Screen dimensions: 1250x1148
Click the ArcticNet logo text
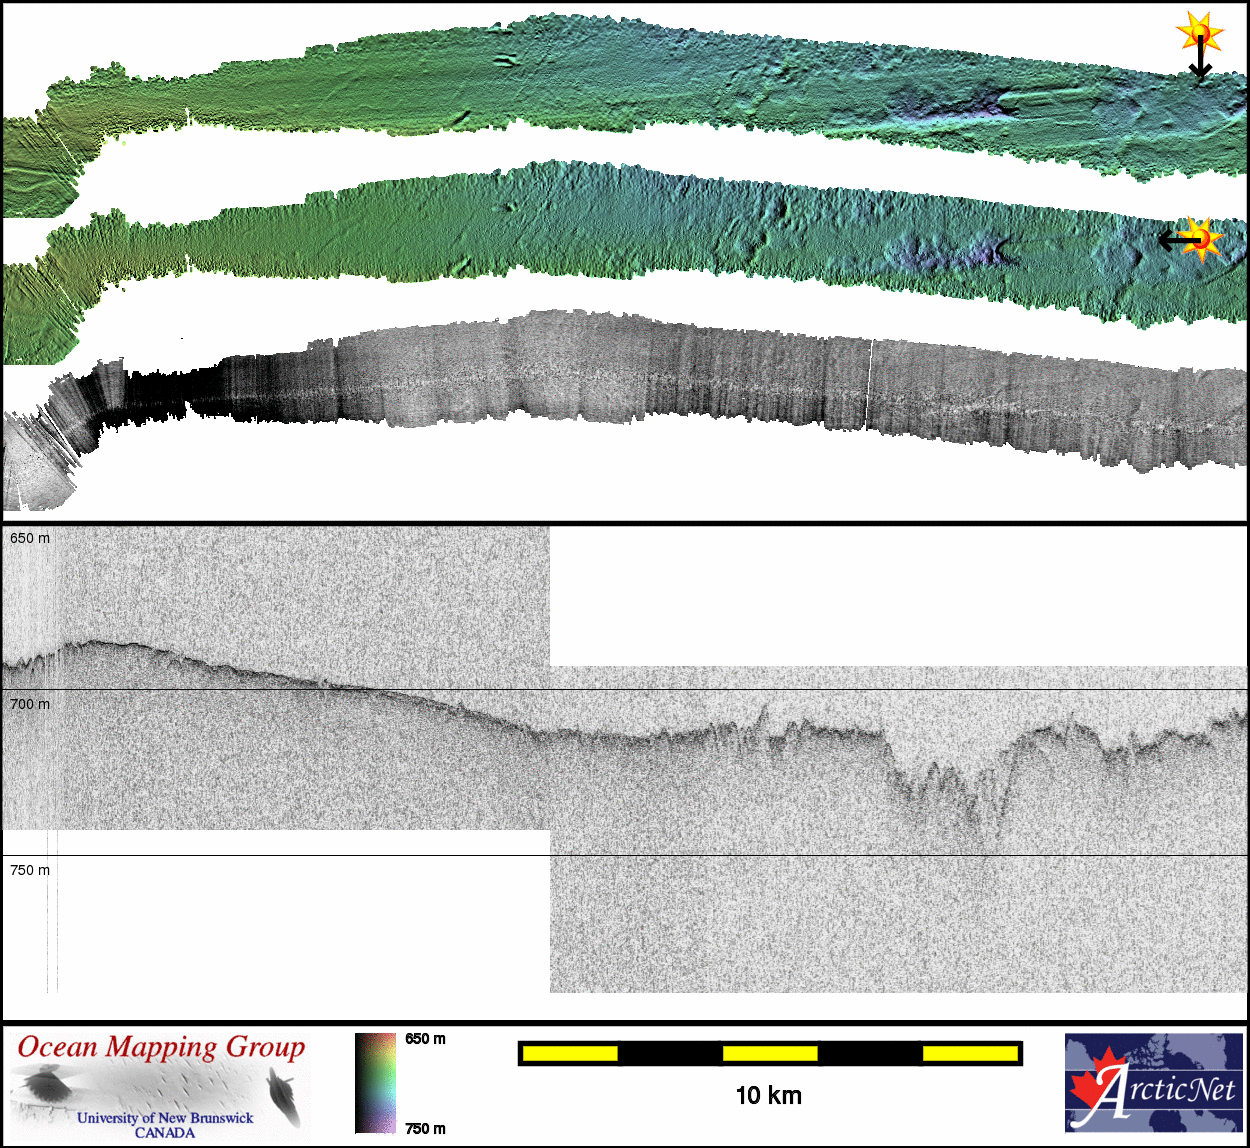tap(1168, 1089)
